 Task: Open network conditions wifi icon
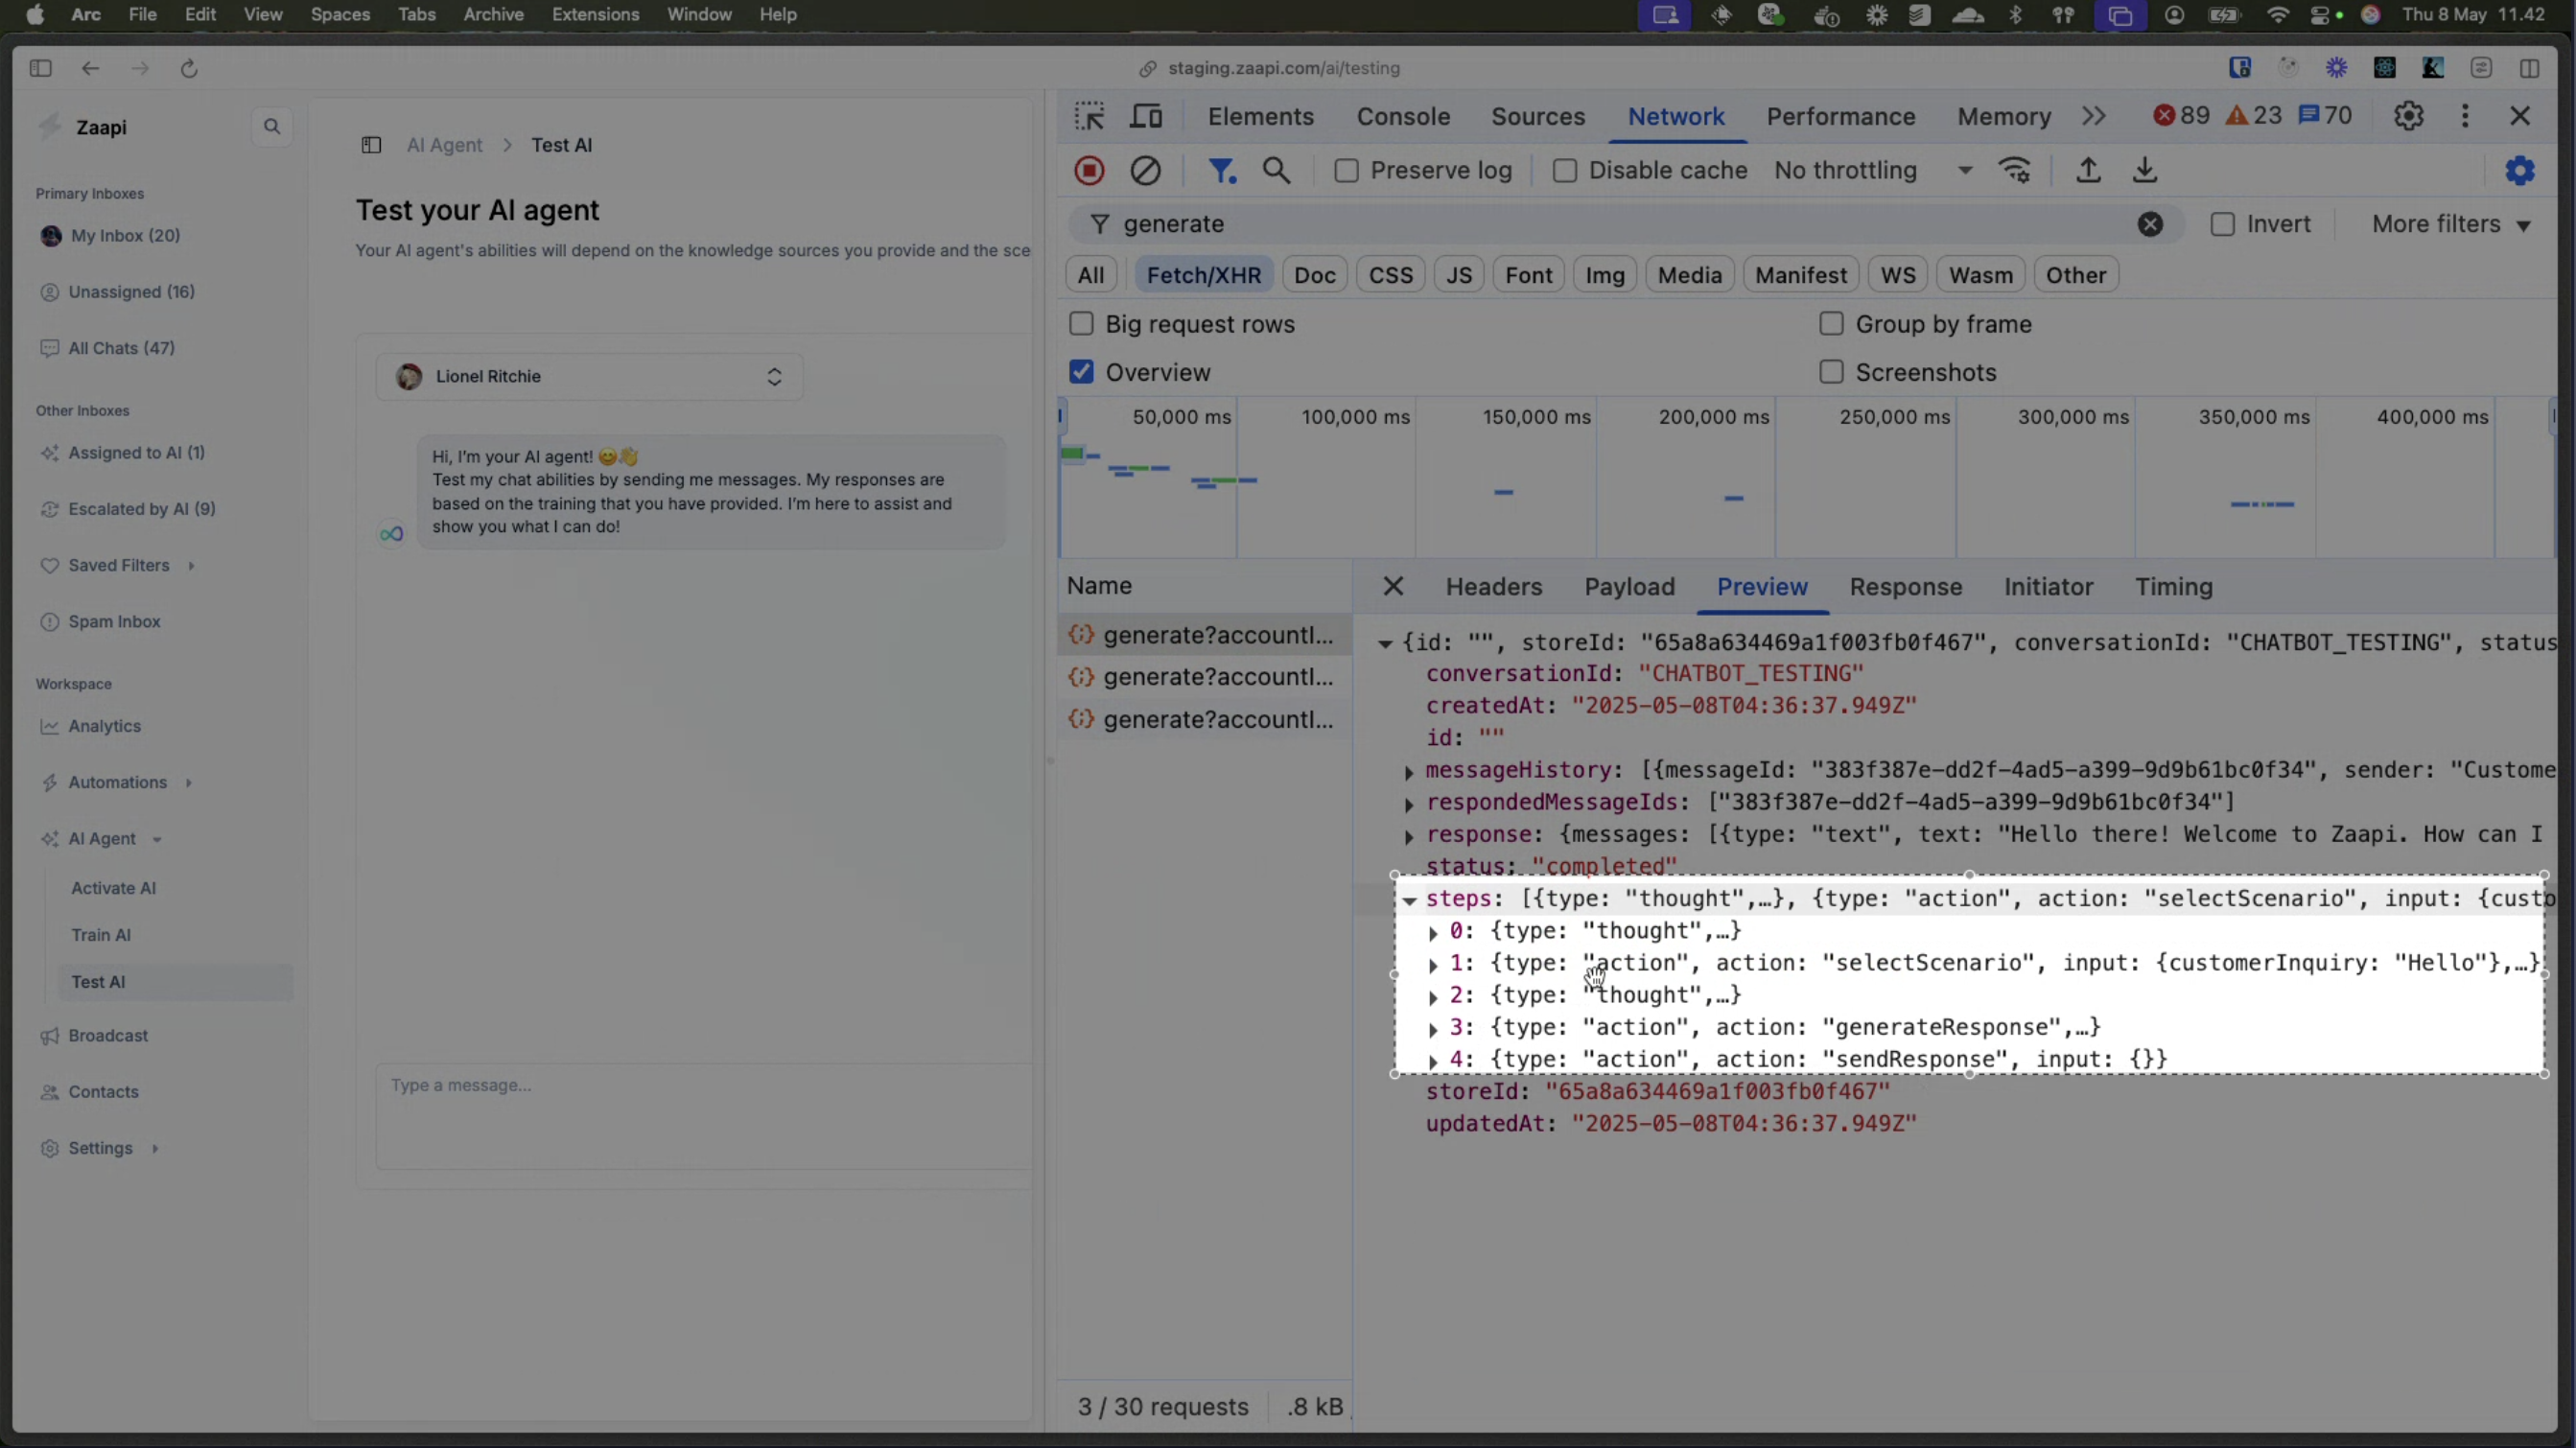tap(2014, 170)
